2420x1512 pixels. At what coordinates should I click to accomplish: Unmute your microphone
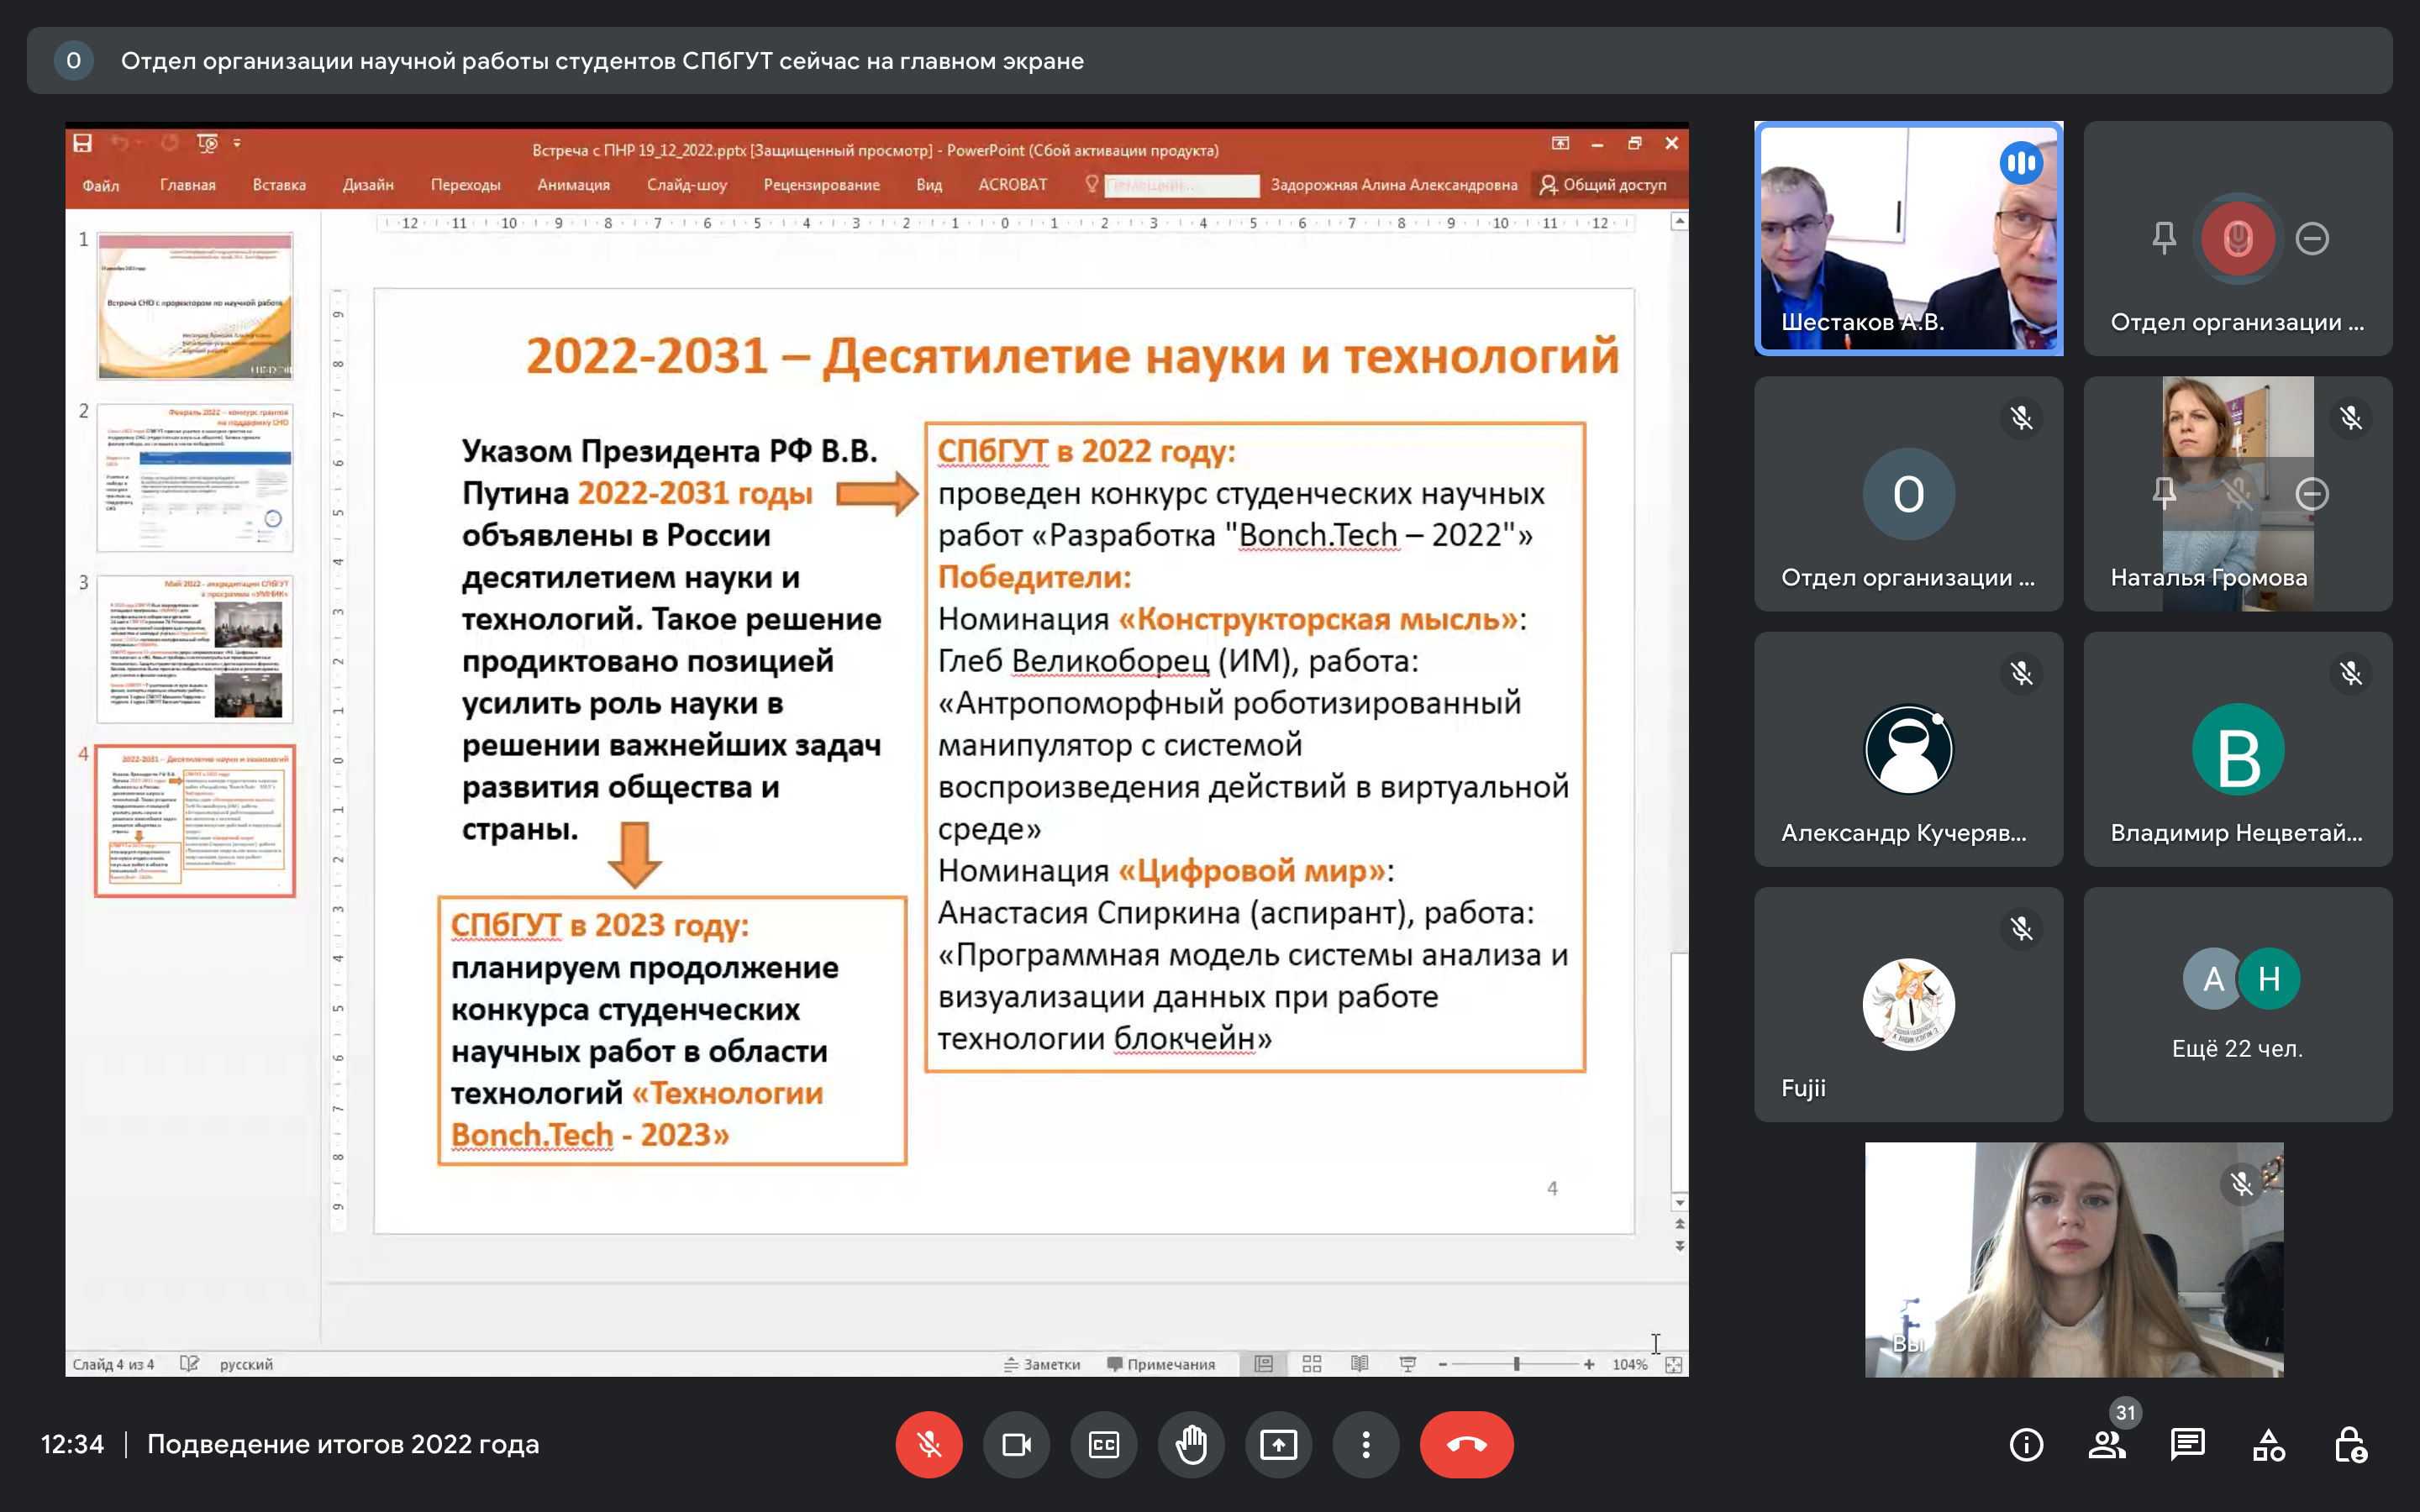[929, 1444]
